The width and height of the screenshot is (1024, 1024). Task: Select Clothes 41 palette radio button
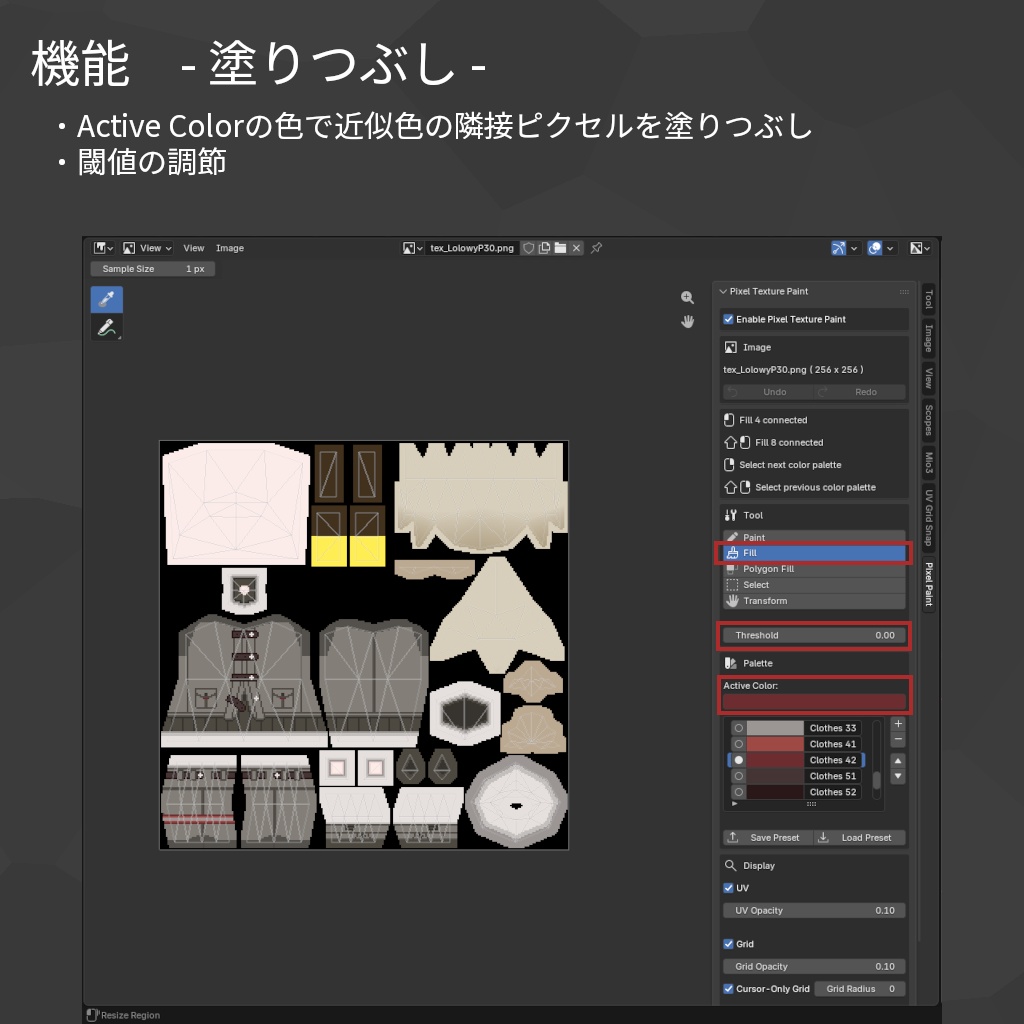739,744
